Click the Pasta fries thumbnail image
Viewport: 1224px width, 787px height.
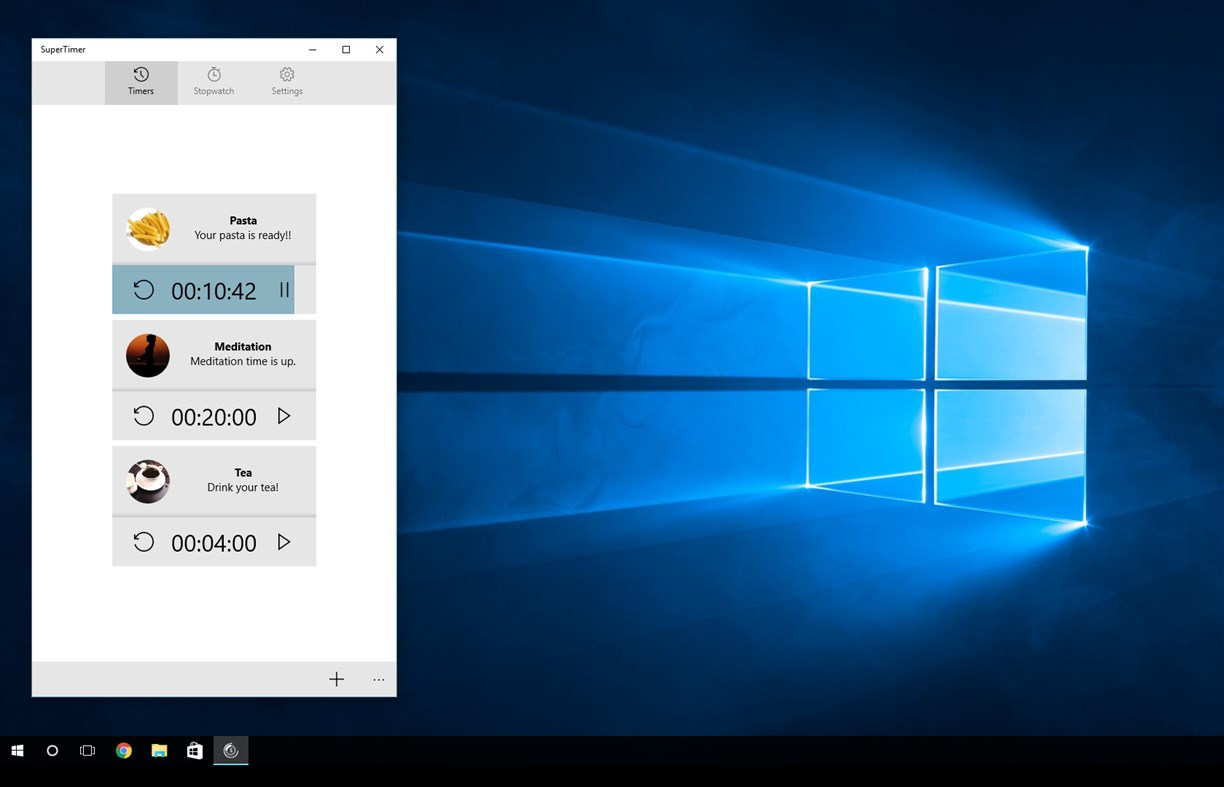pos(147,228)
